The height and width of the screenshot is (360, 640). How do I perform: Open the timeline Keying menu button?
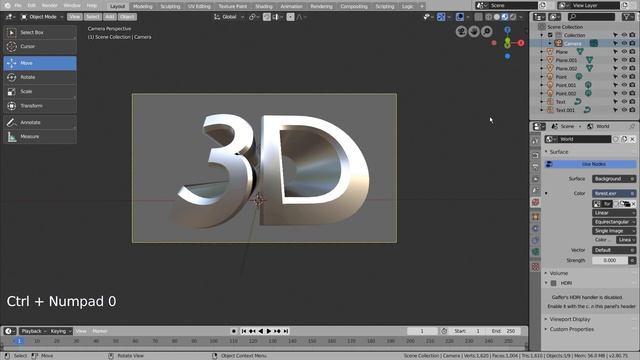click(x=61, y=331)
